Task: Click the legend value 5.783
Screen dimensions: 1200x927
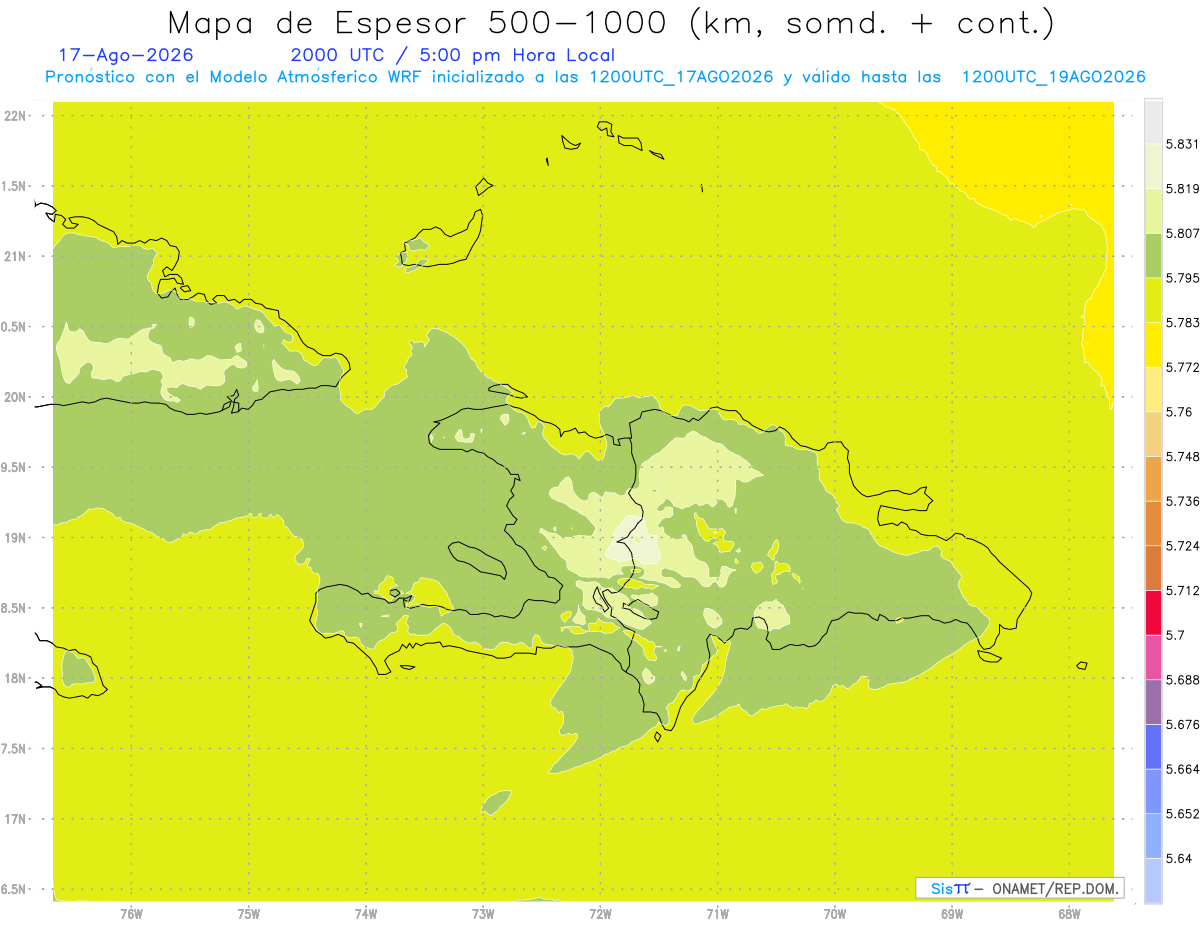Action: [x=1182, y=322]
